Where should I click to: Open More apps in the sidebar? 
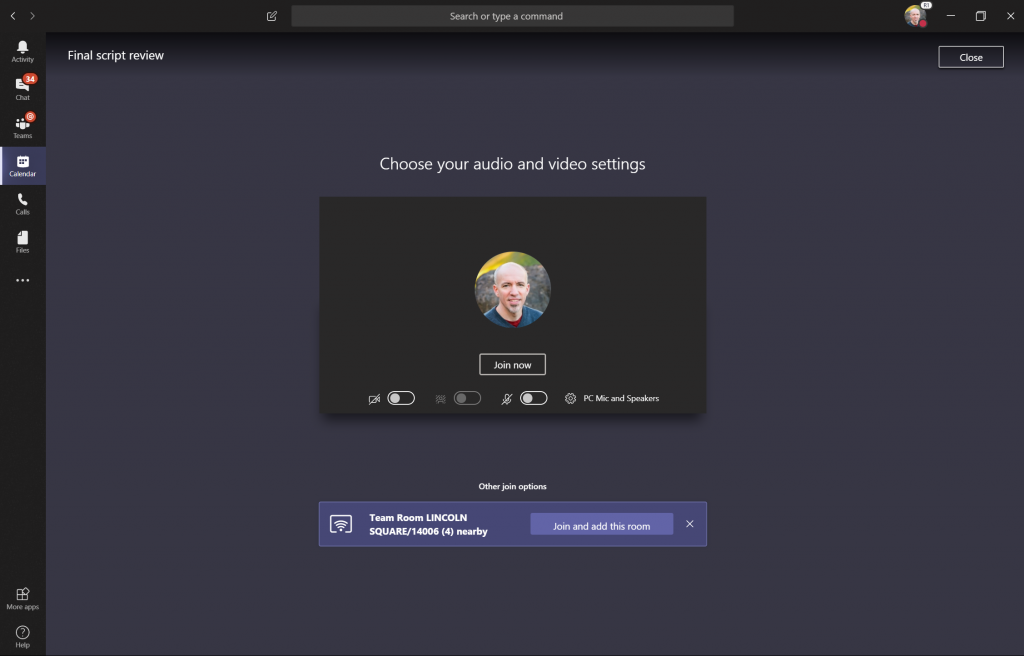pyautogui.click(x=22, y=598)
